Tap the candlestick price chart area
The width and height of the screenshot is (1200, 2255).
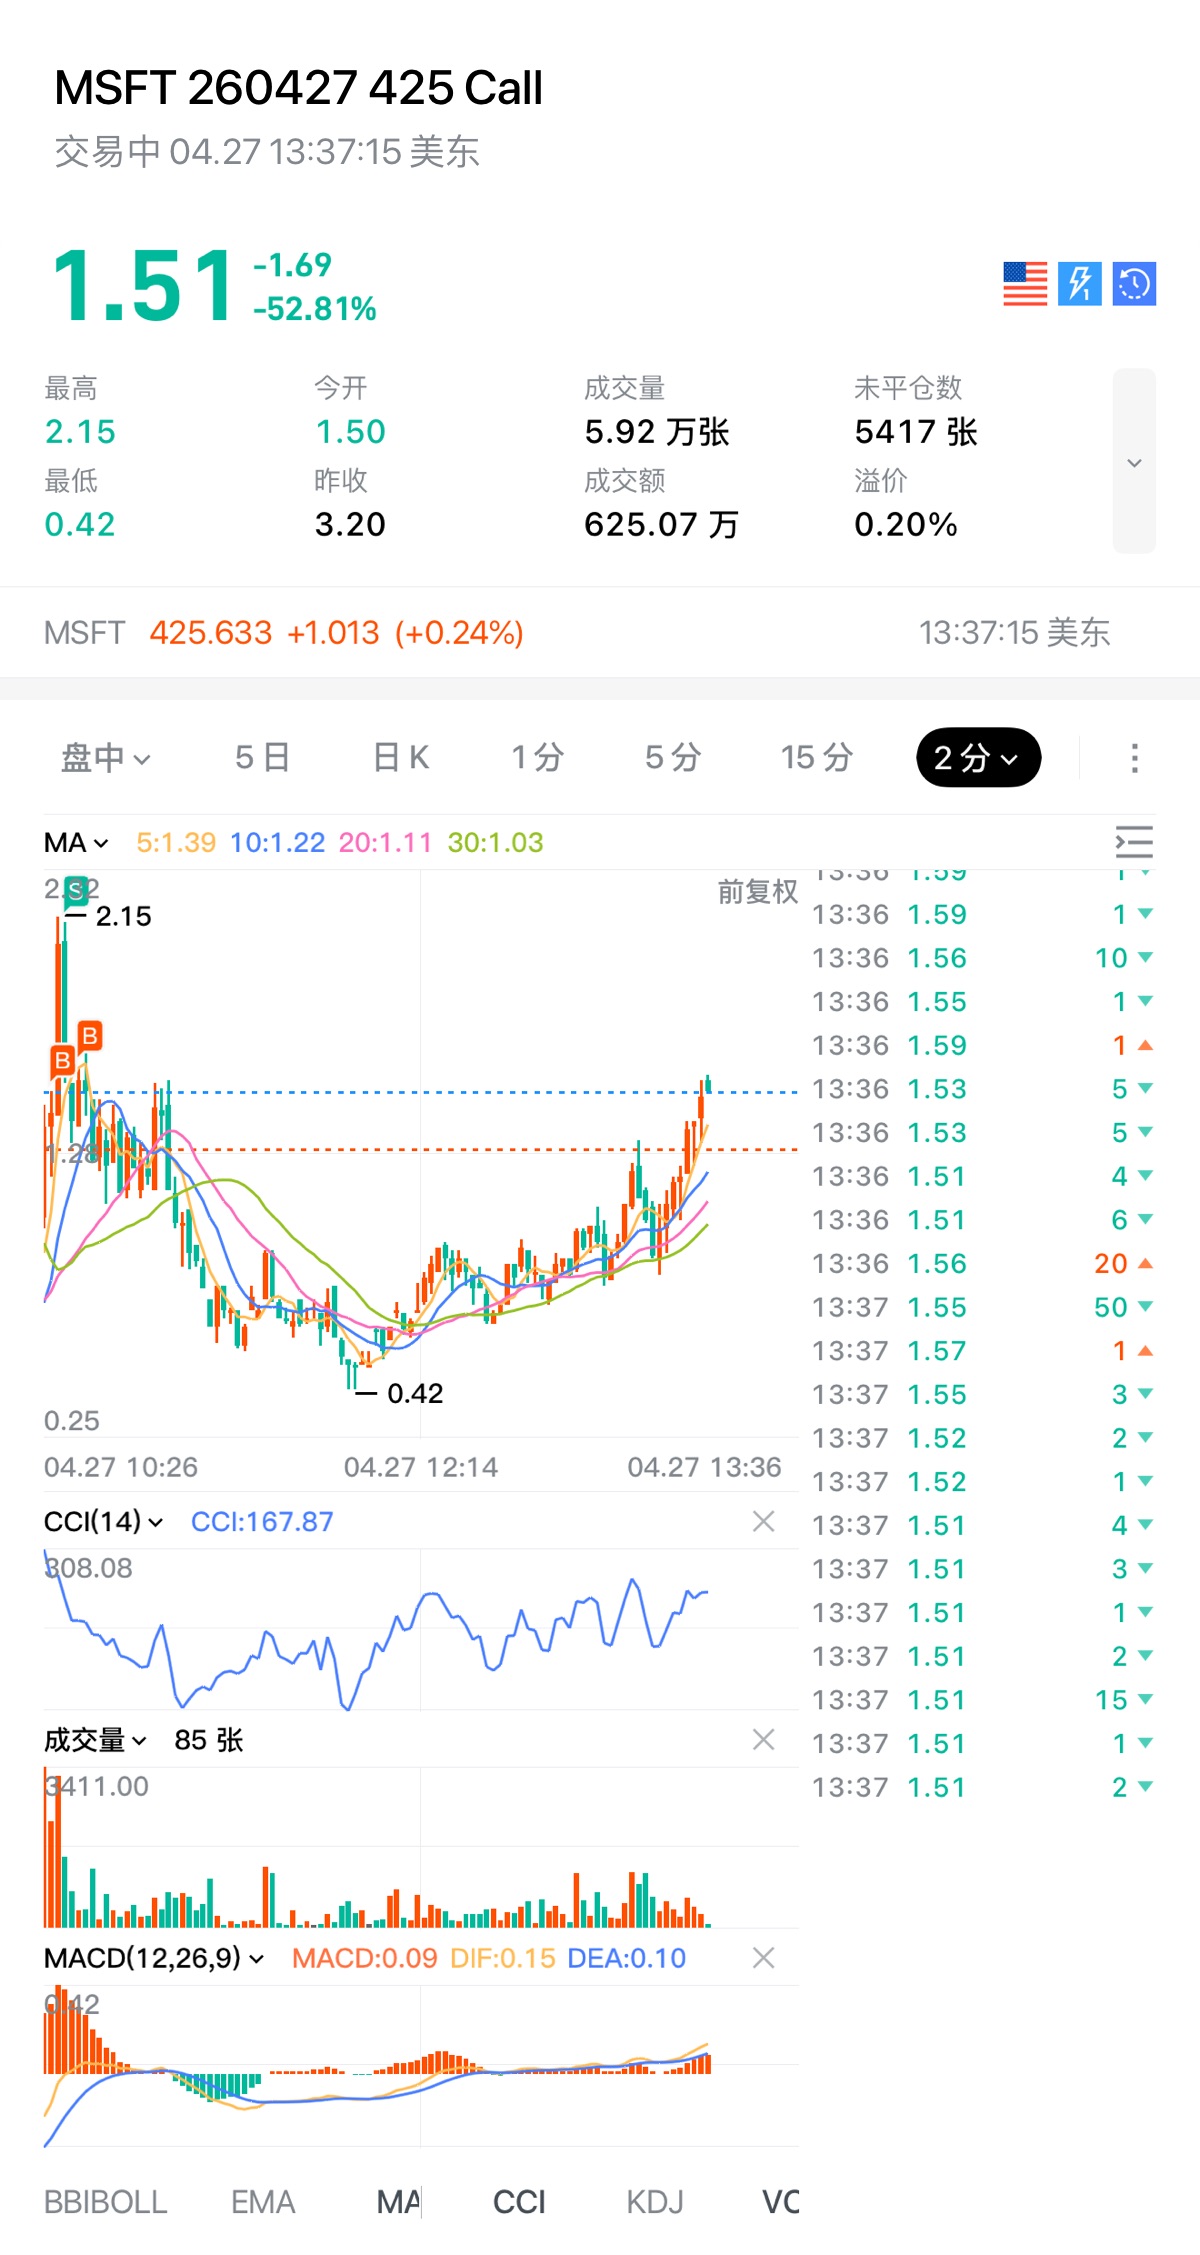(x=421, y=1155)
